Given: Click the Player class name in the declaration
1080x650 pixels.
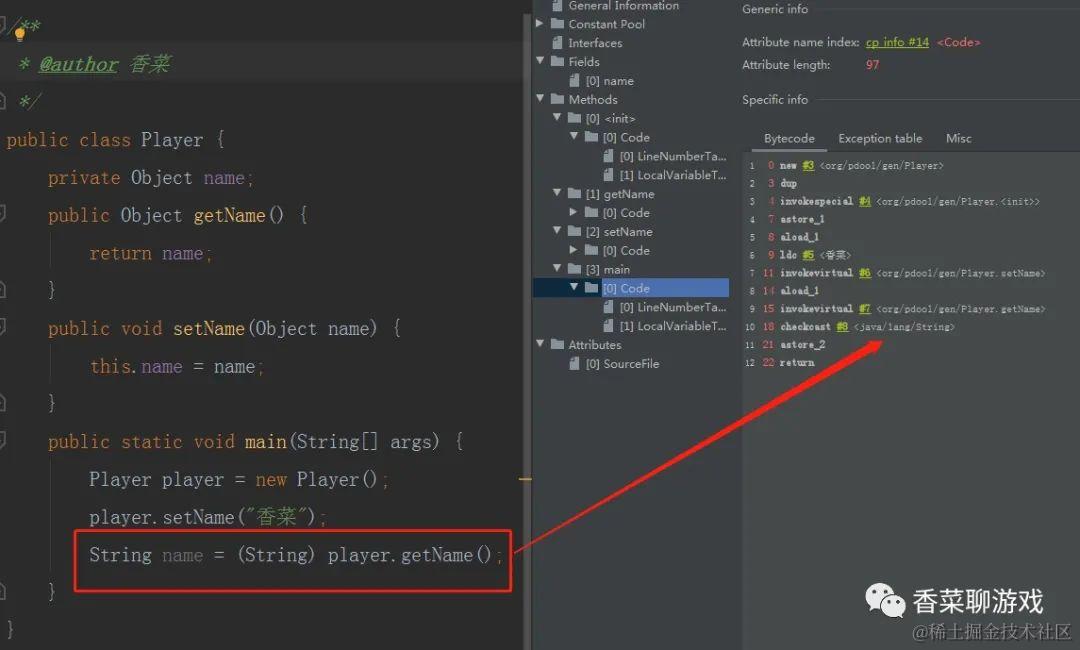Looking at the screenshot, I should click(x=172, y=140).
